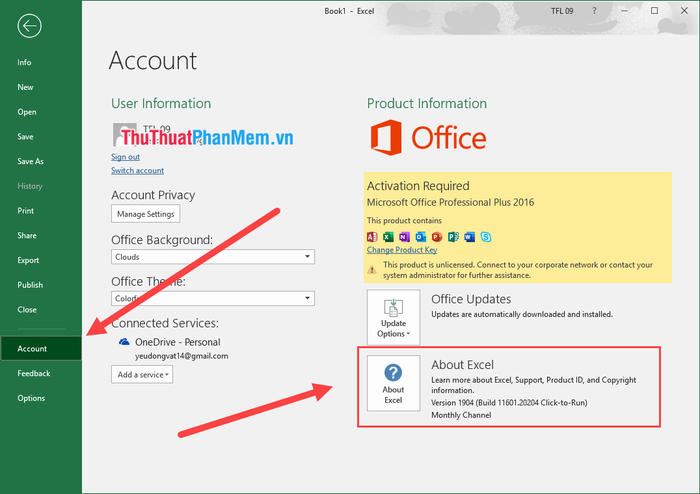
Task: Click the back arrow to leave Backstage
Action: click(x=29, y=26)
